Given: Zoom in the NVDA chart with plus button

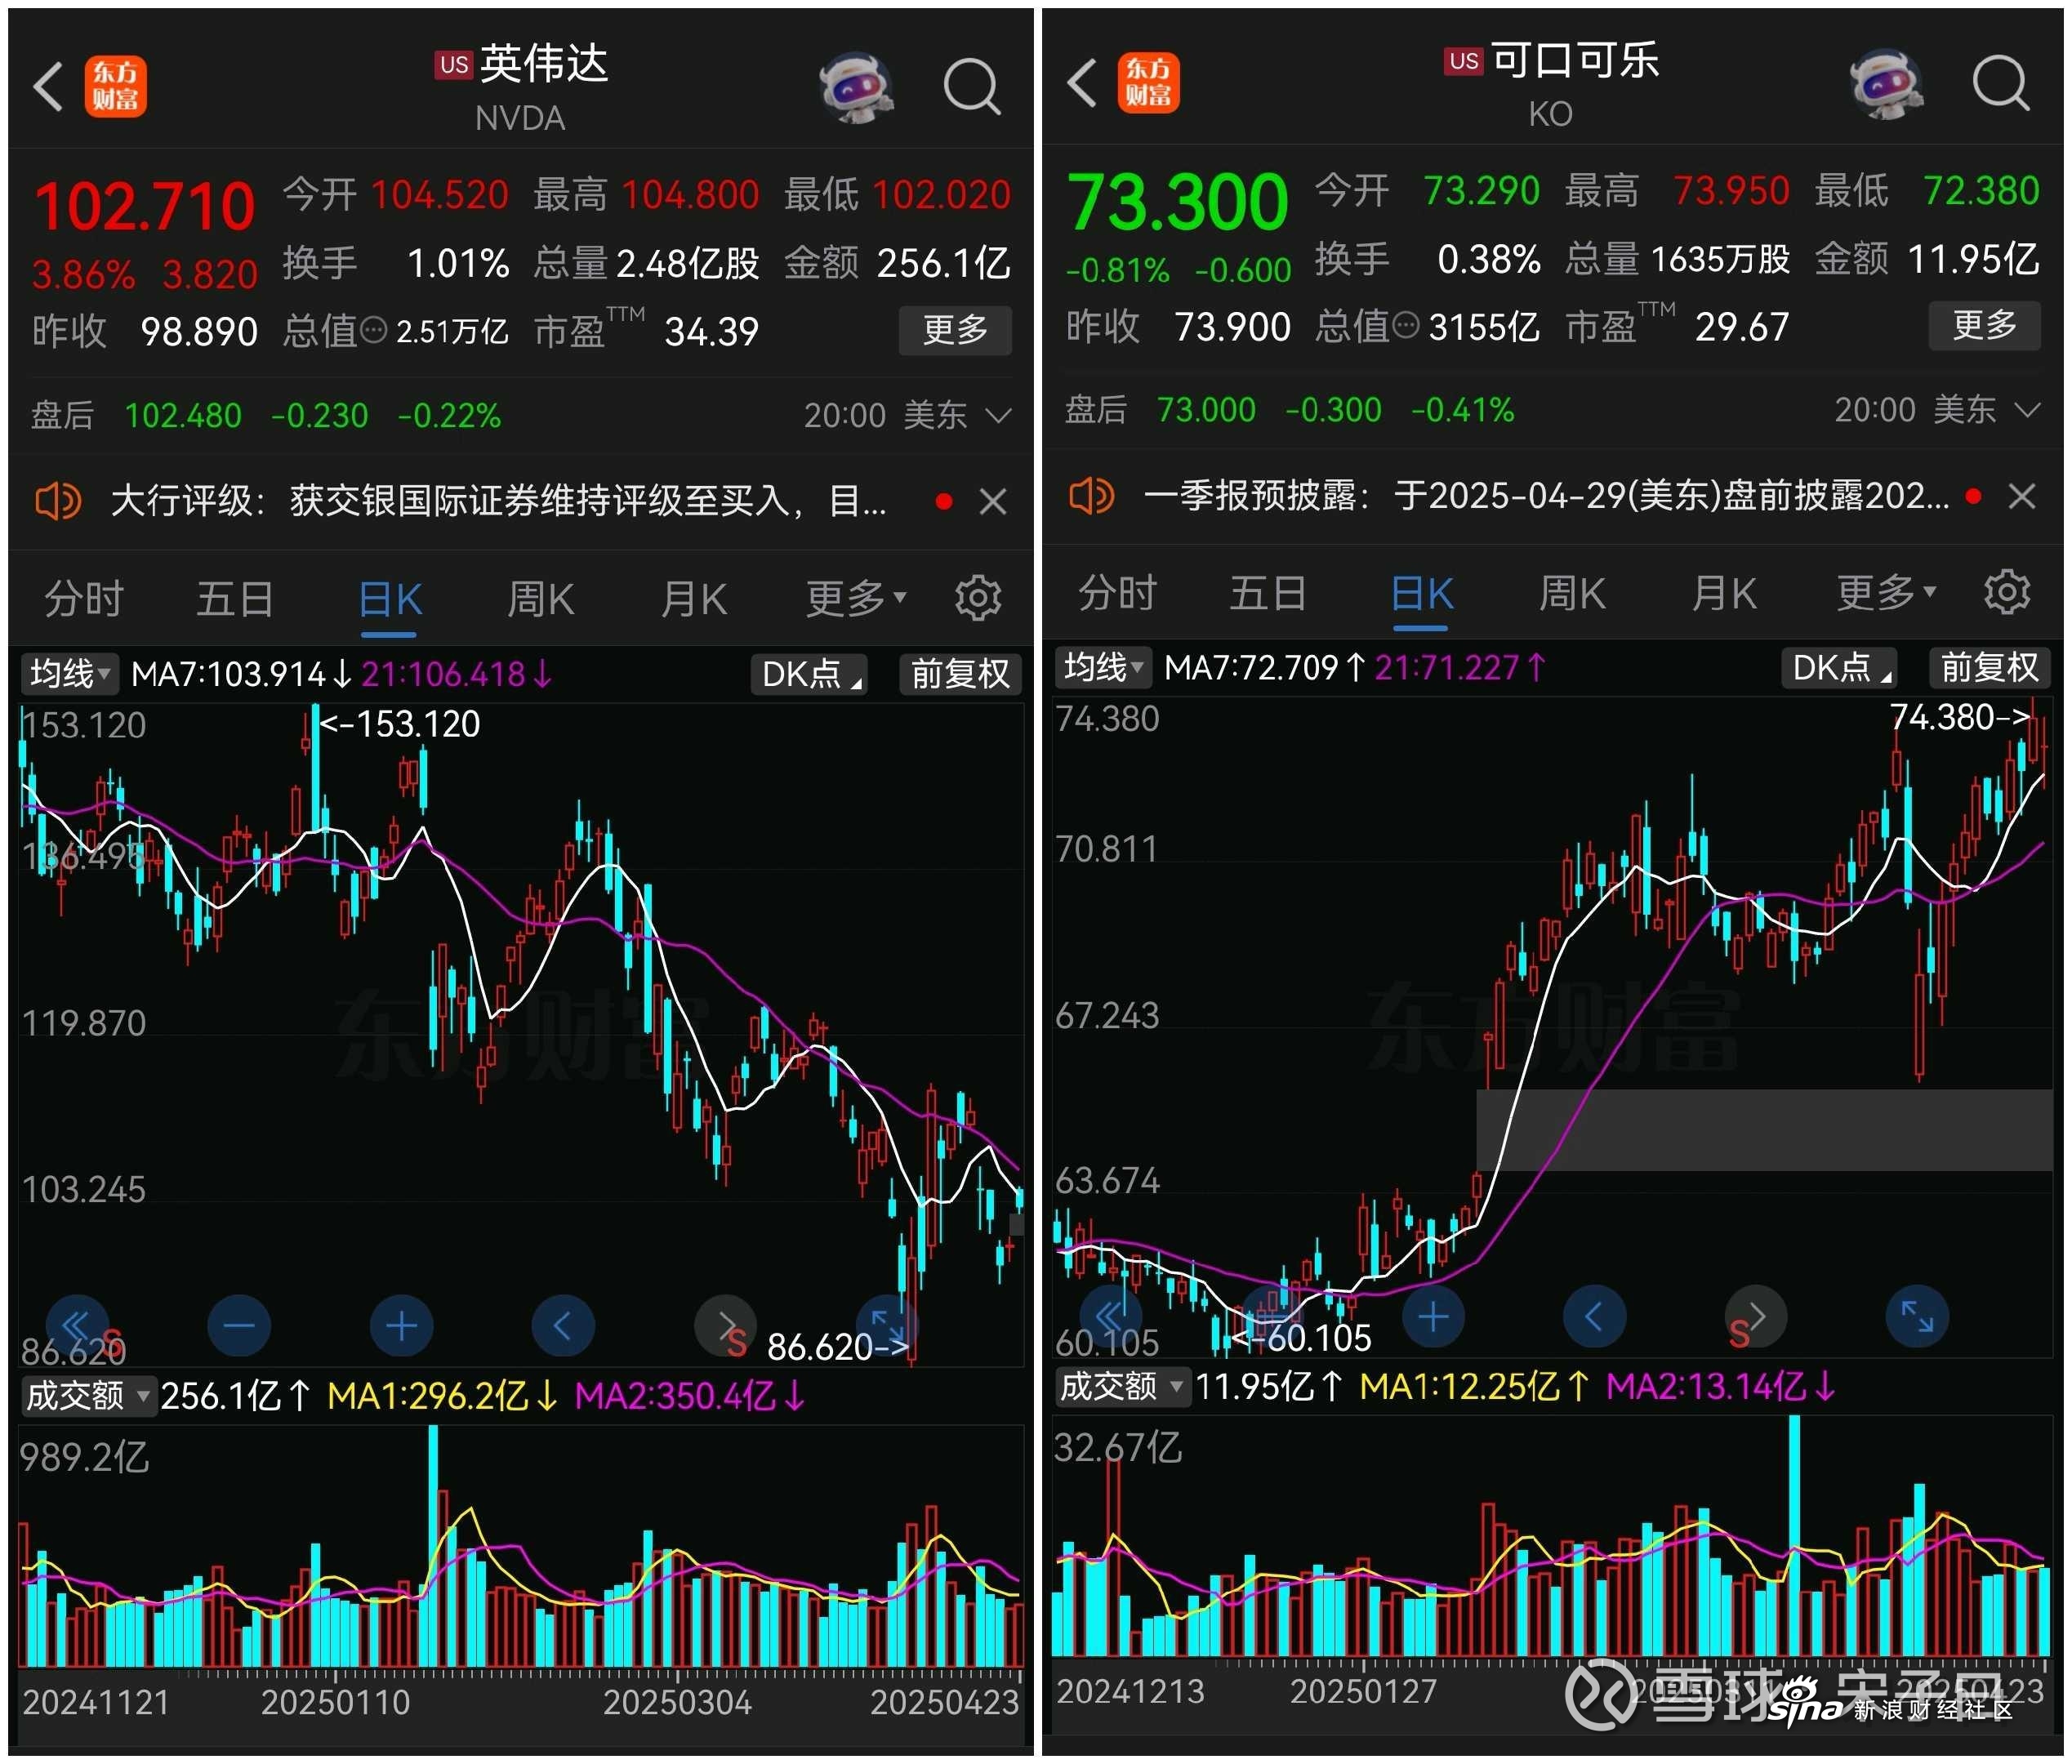Looking at the screenshot, I should pyautogui.click(x=401, y=1326).
